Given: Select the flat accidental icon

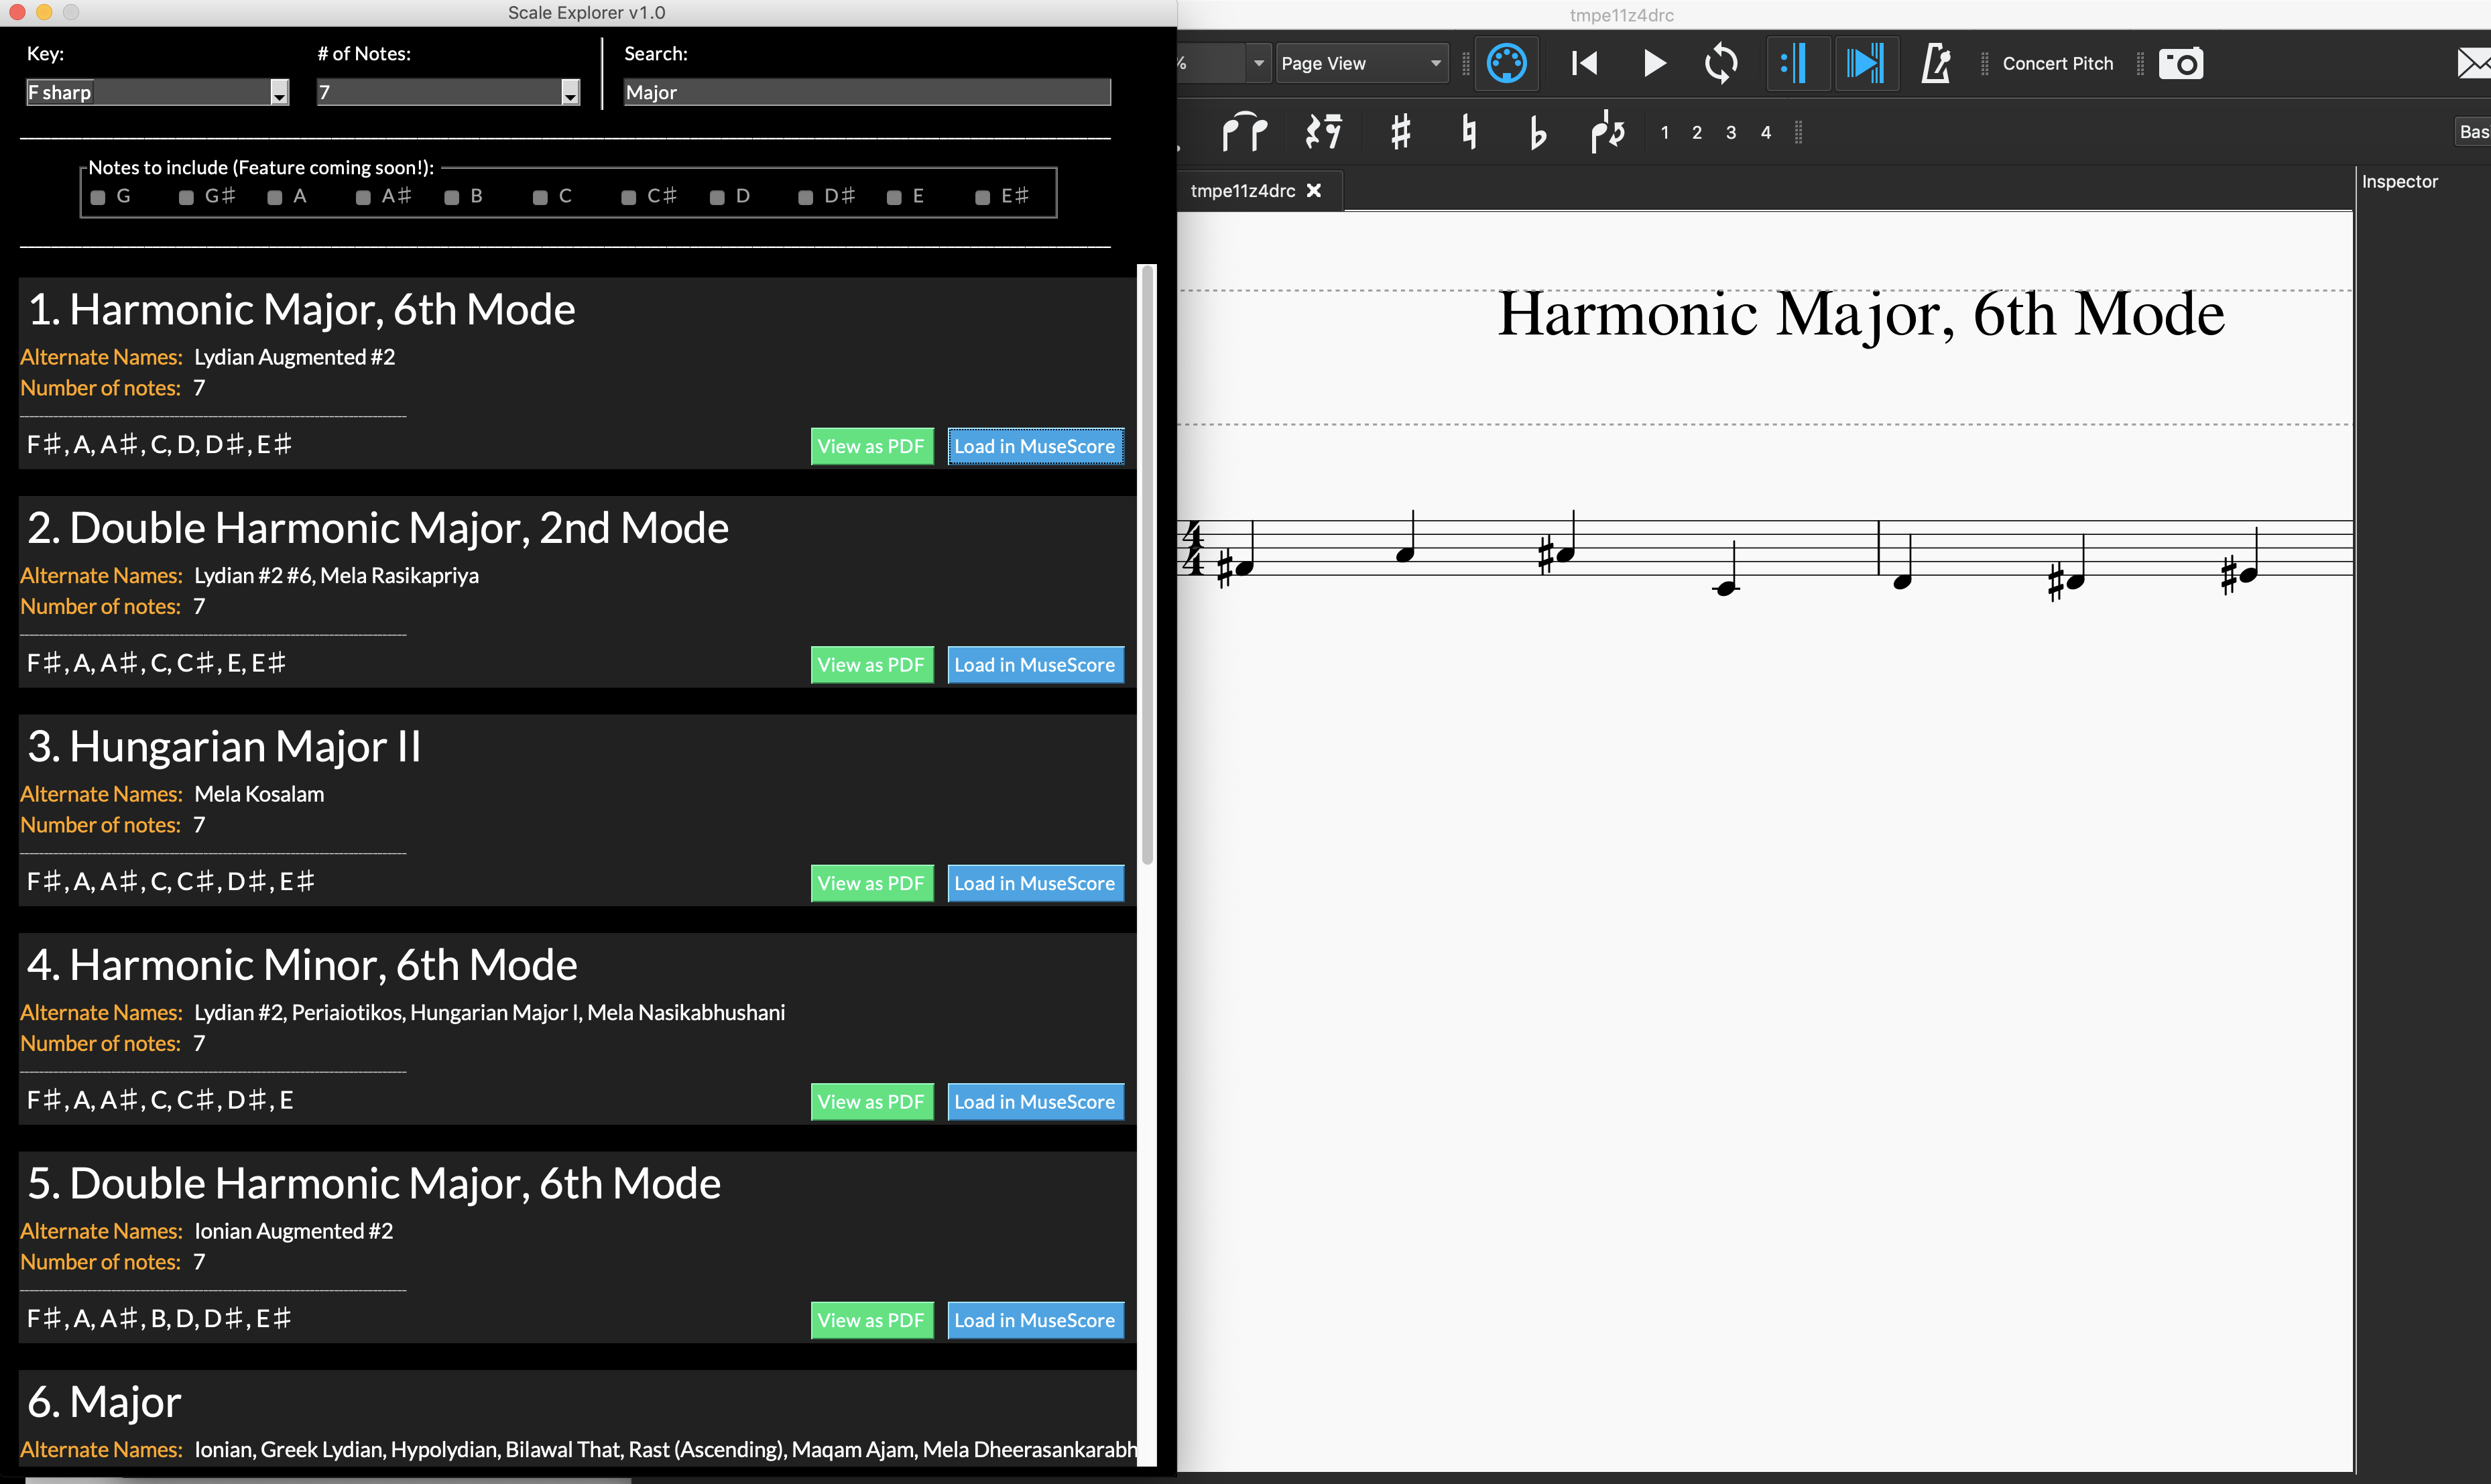Looking at the screenshot, I should coord(1537,132).
